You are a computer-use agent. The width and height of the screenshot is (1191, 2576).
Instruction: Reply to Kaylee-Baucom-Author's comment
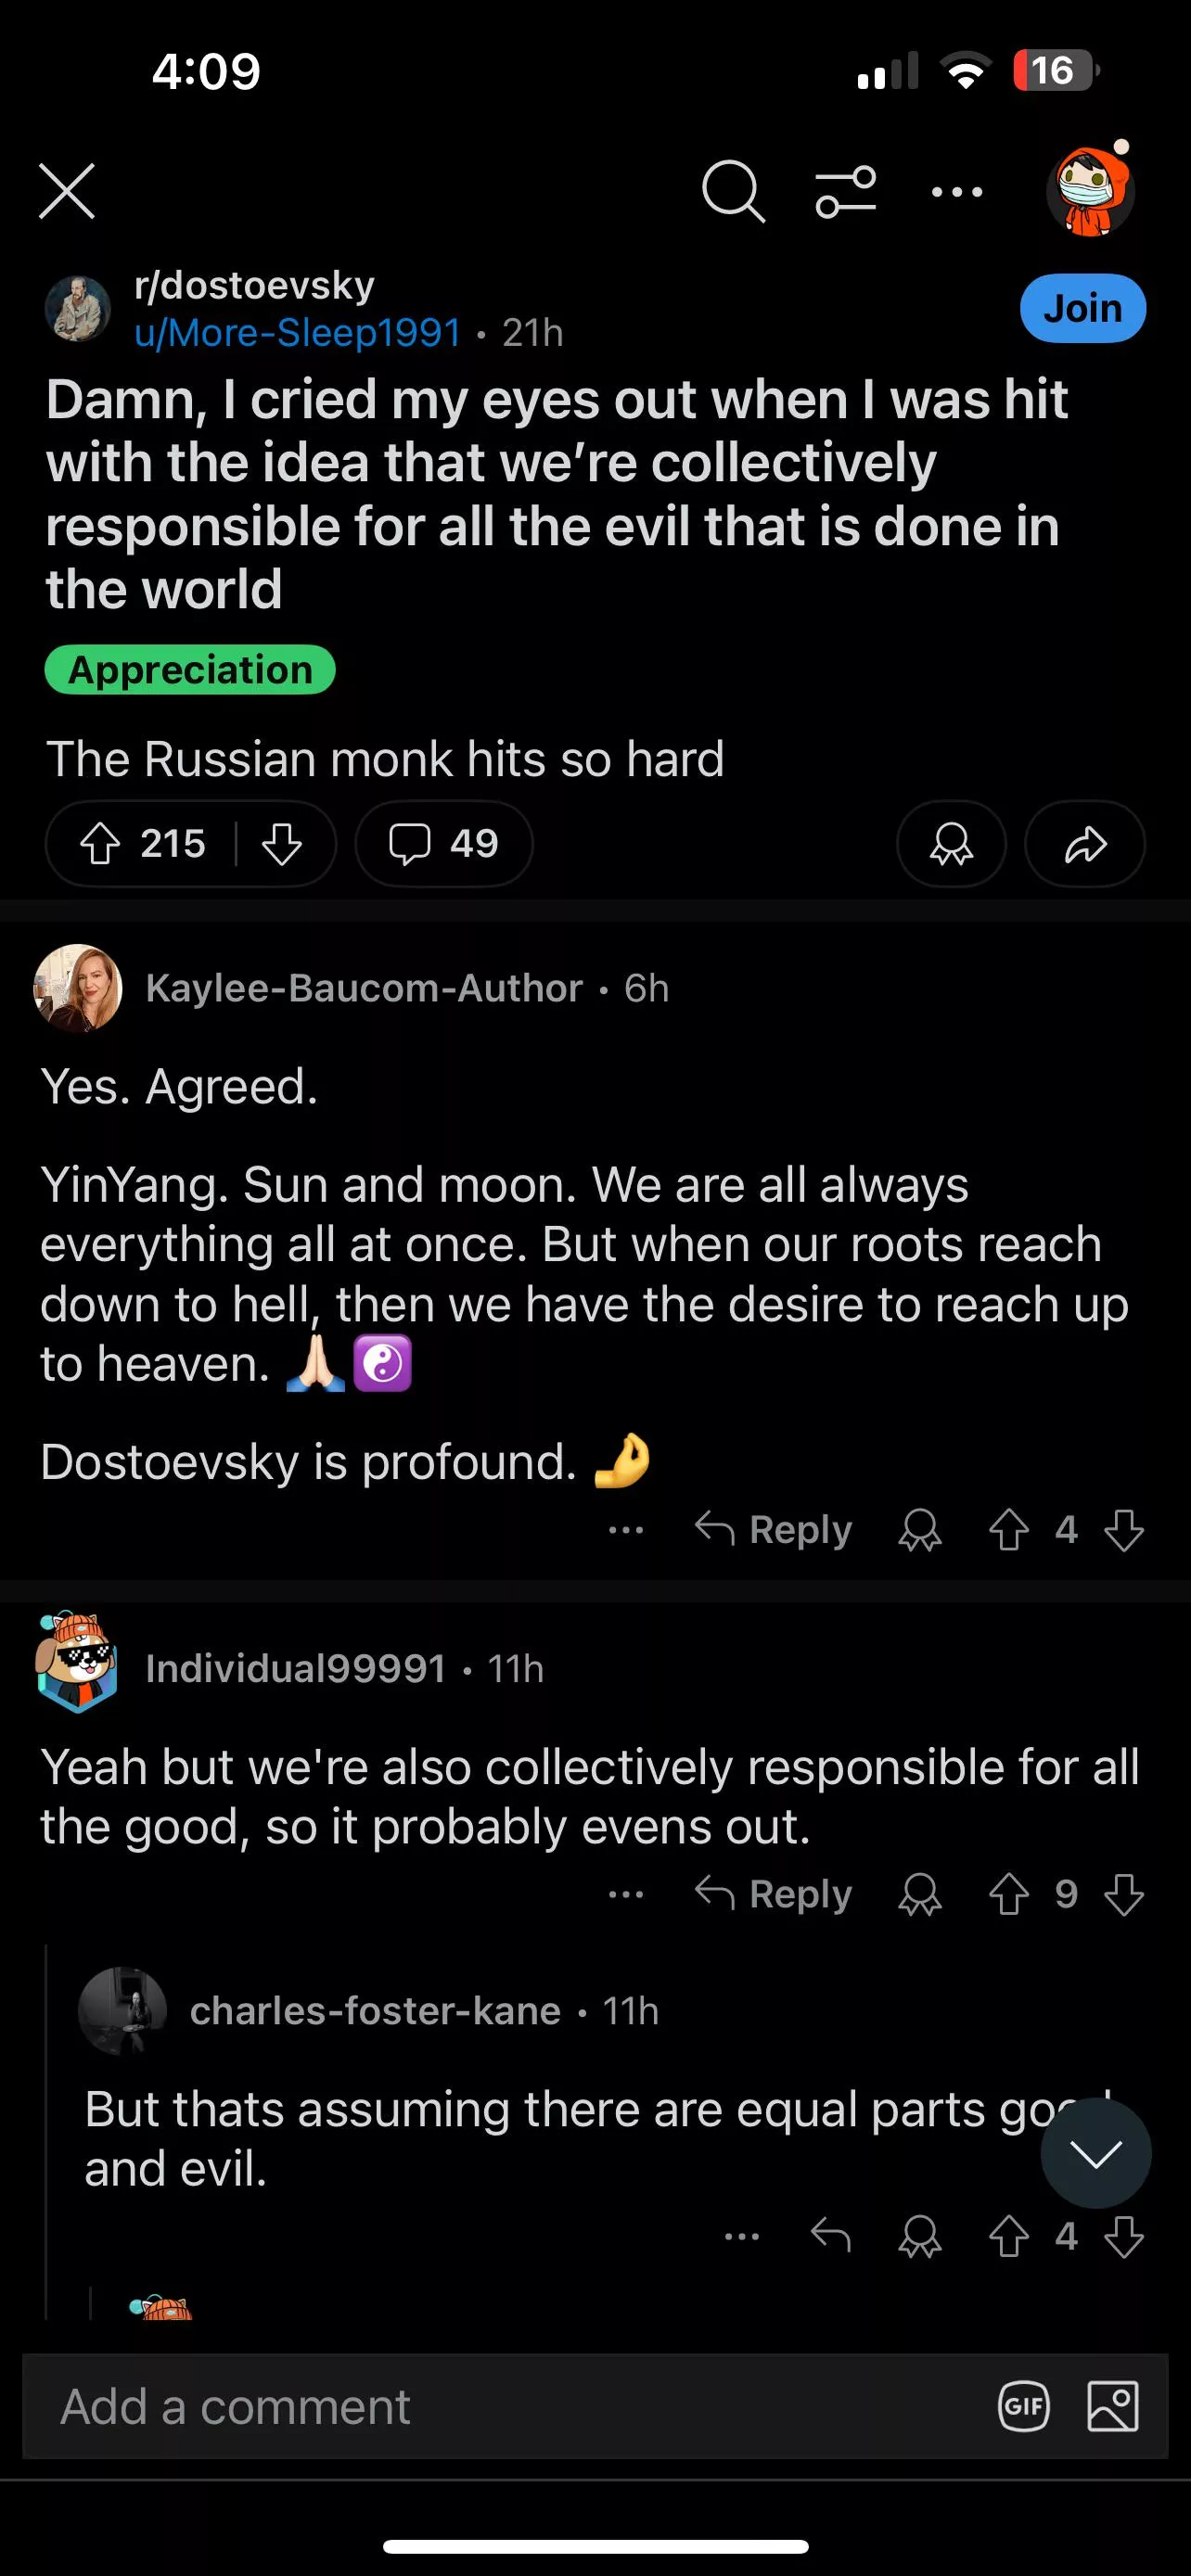(774, 1530)
